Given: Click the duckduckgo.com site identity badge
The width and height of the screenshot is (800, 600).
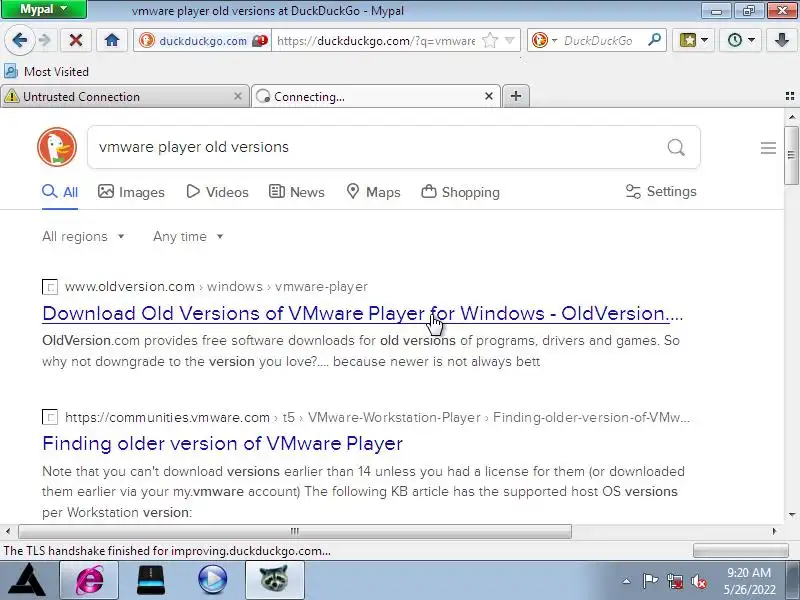Looking at the screenshot, I should 203,40.
